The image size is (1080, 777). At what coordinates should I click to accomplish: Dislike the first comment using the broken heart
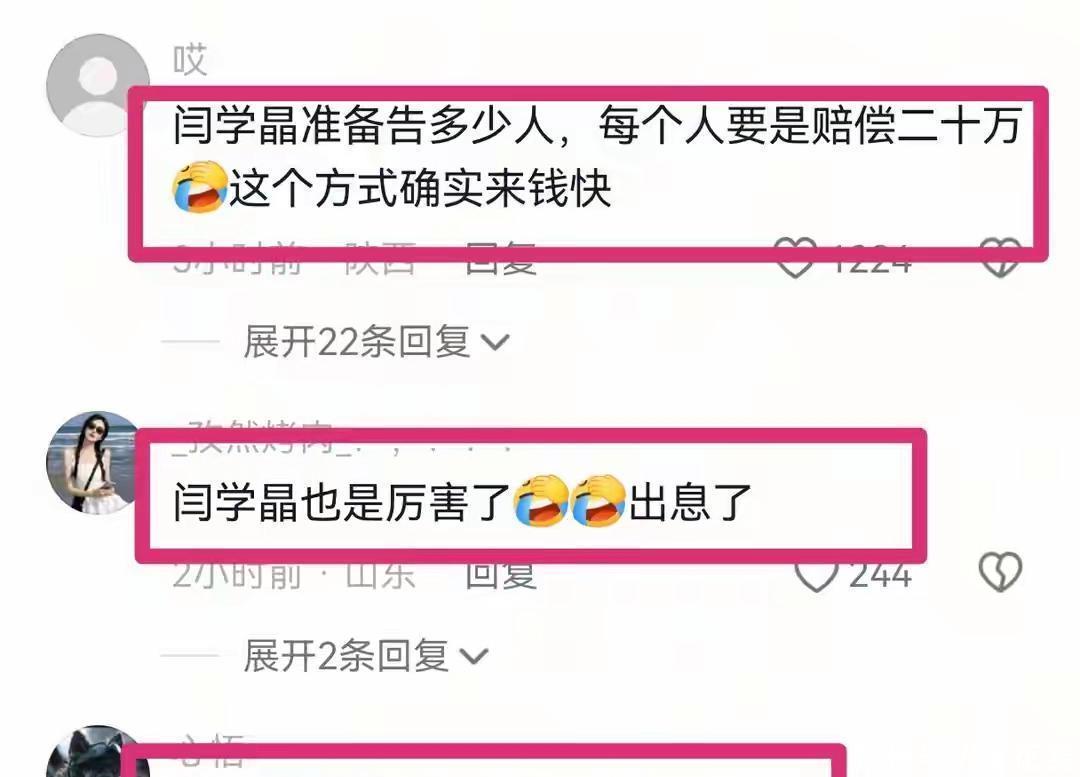[1000, 258]
